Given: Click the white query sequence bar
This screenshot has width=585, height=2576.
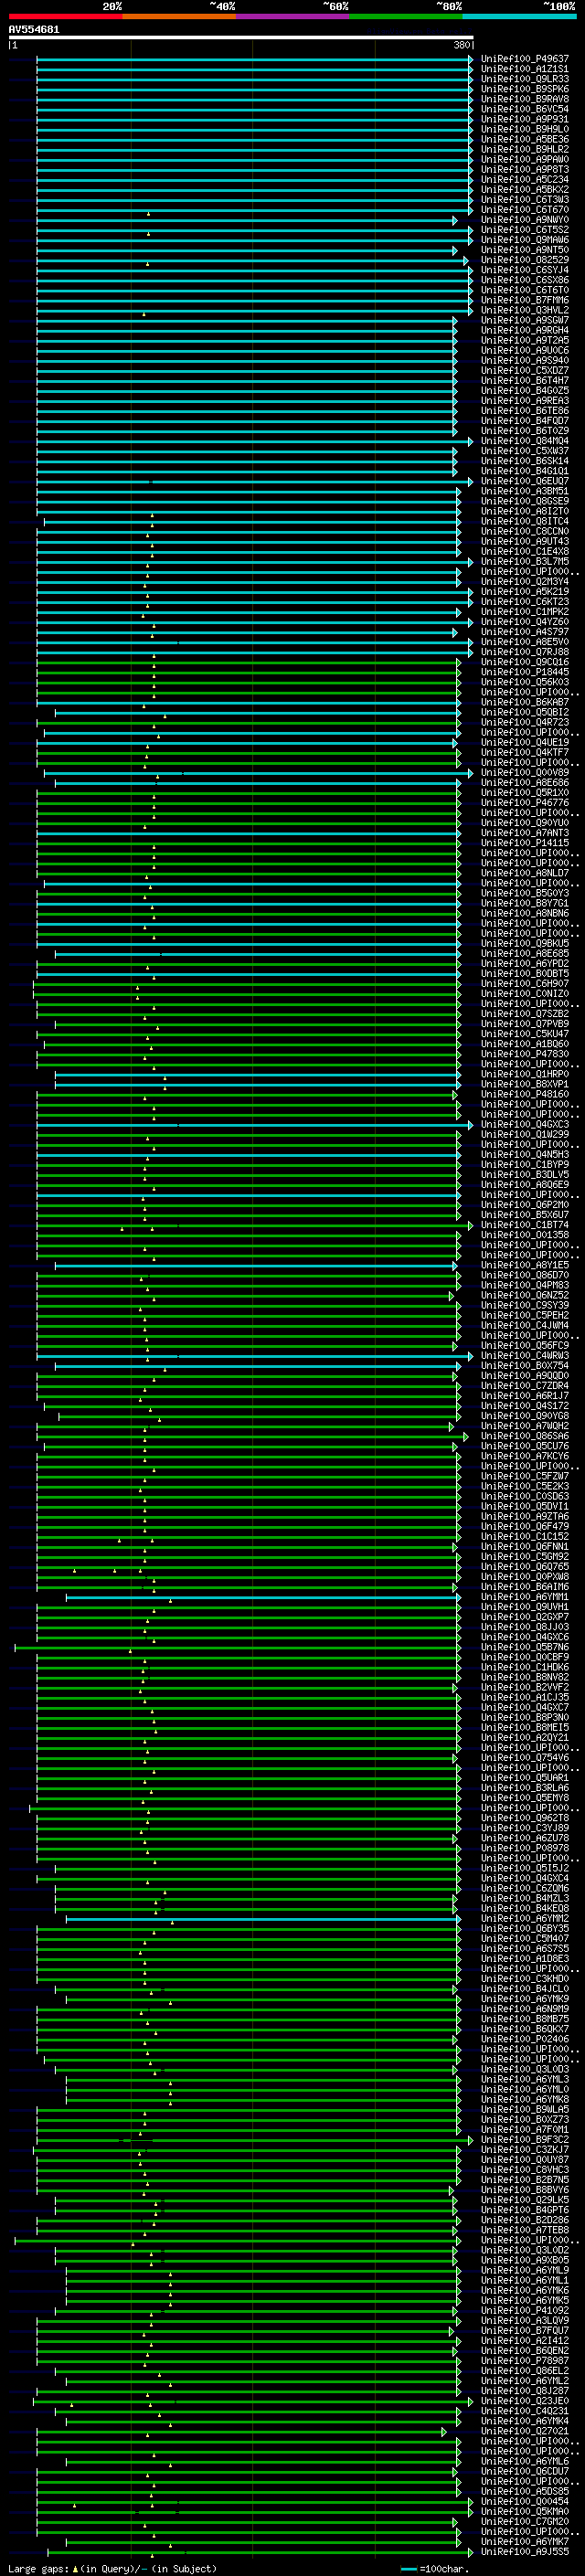Looking at the screenshot, I should (241, 38).
